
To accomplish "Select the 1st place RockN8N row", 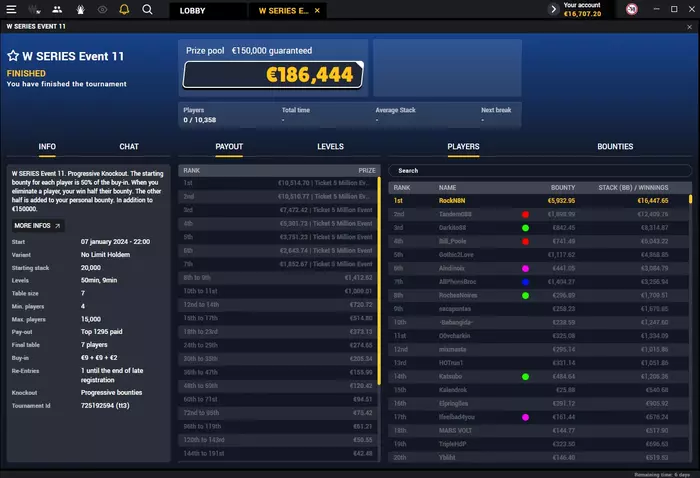I will pos(538,201).
